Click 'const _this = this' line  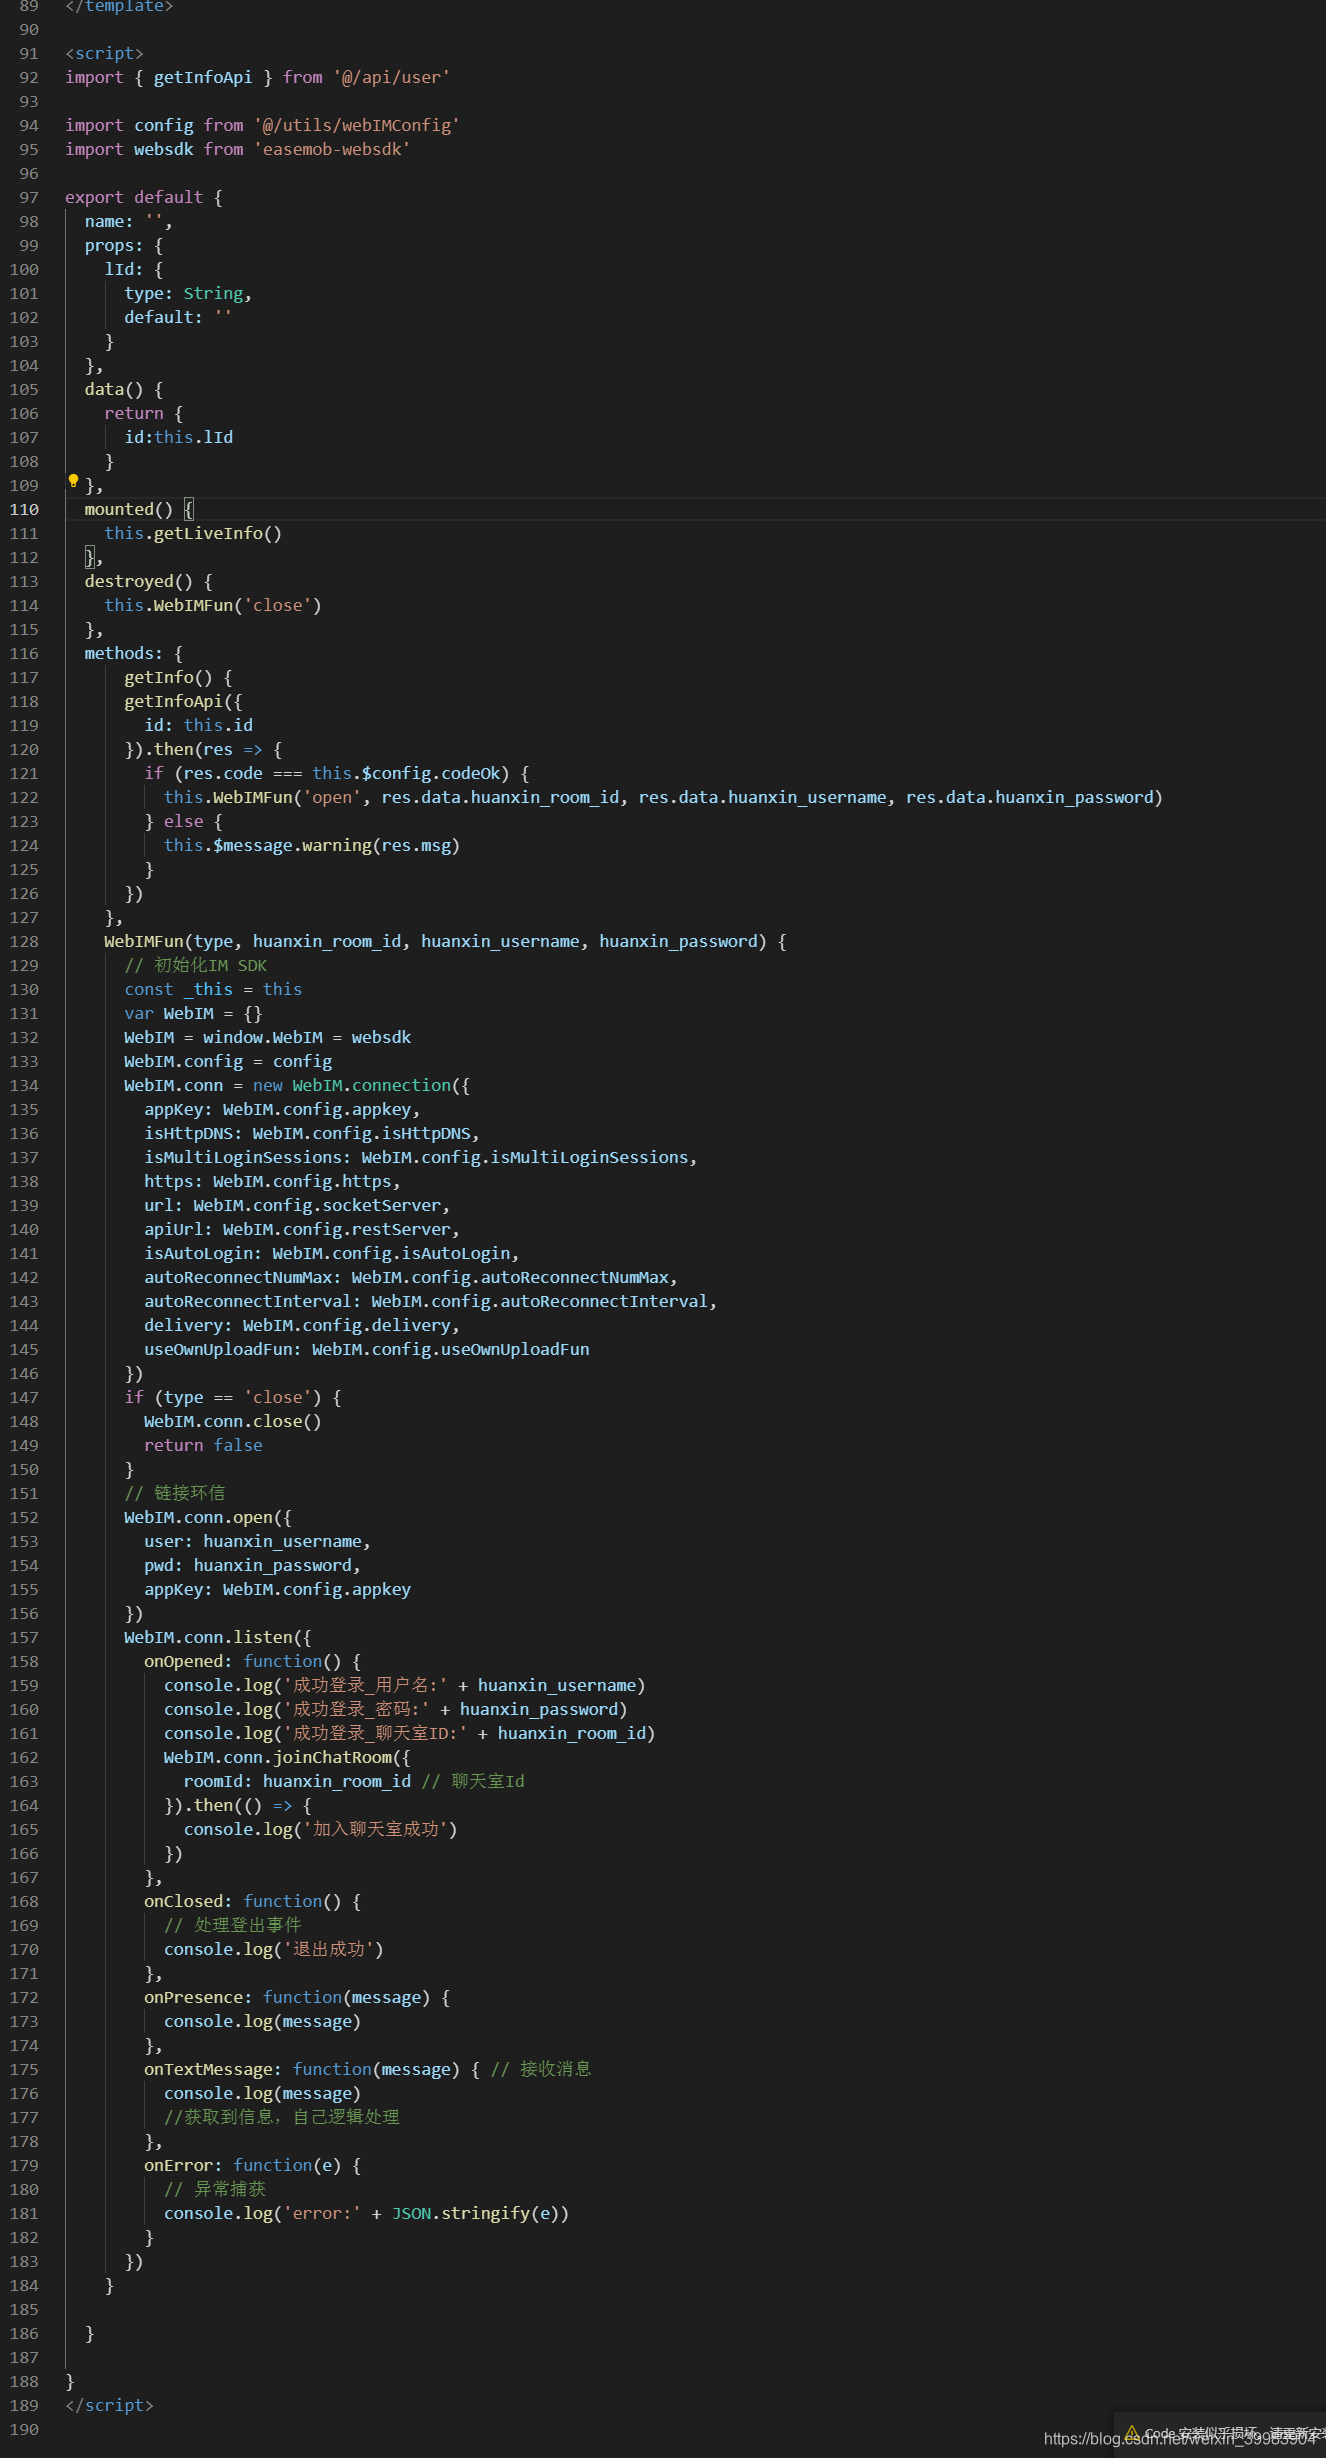point(213,989)
